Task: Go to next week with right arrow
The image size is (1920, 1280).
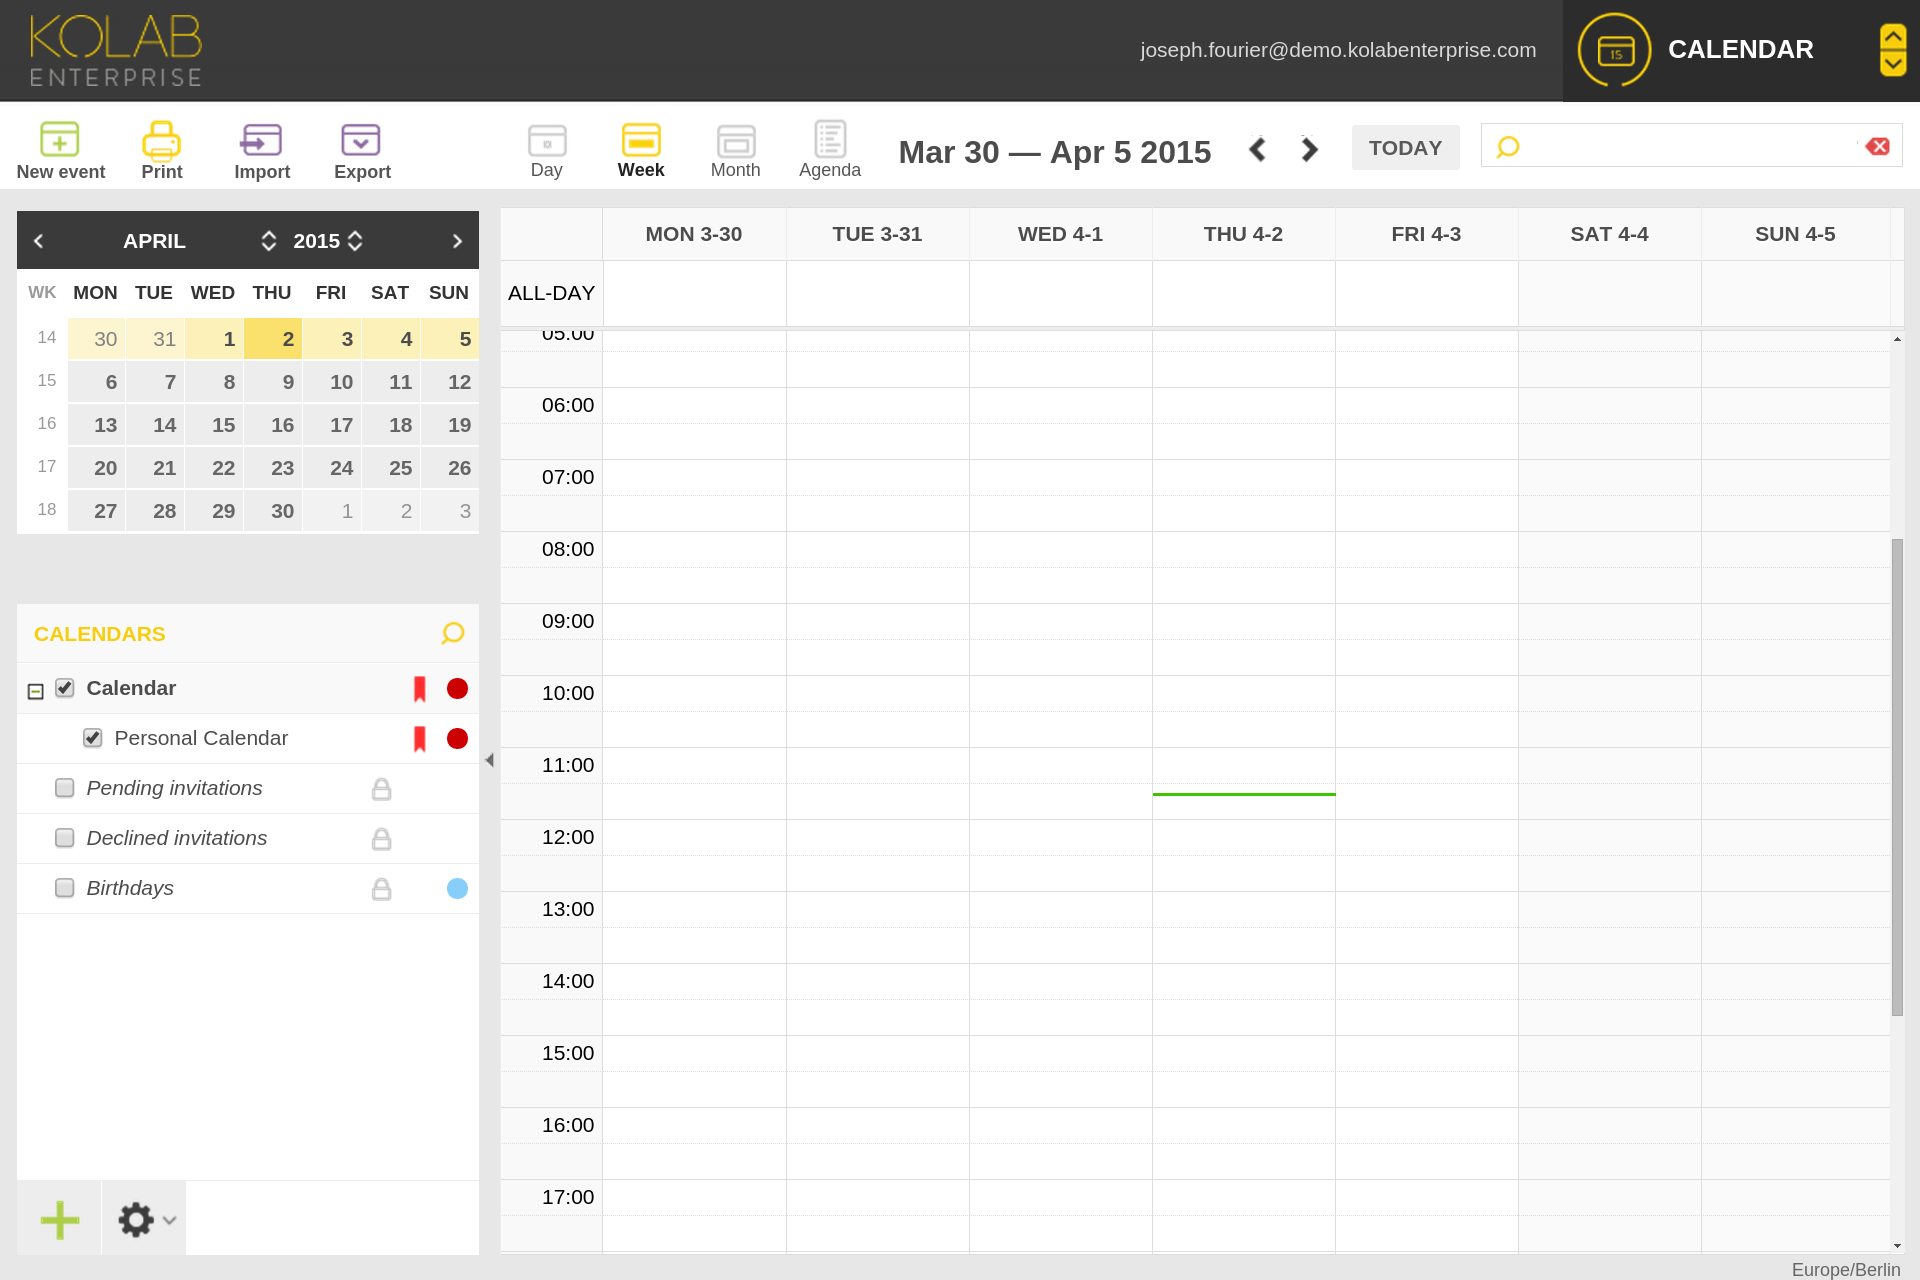Action: click(1309, 150)
